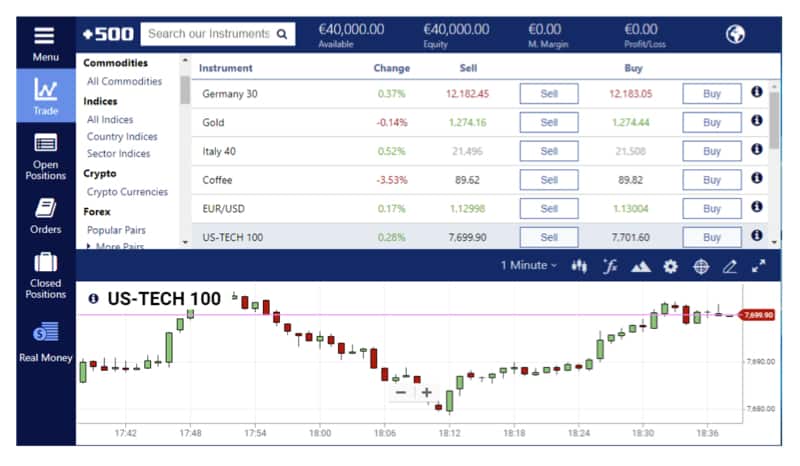
Task: Select the Trade sidebar icon
Action: tap(46, 95)
